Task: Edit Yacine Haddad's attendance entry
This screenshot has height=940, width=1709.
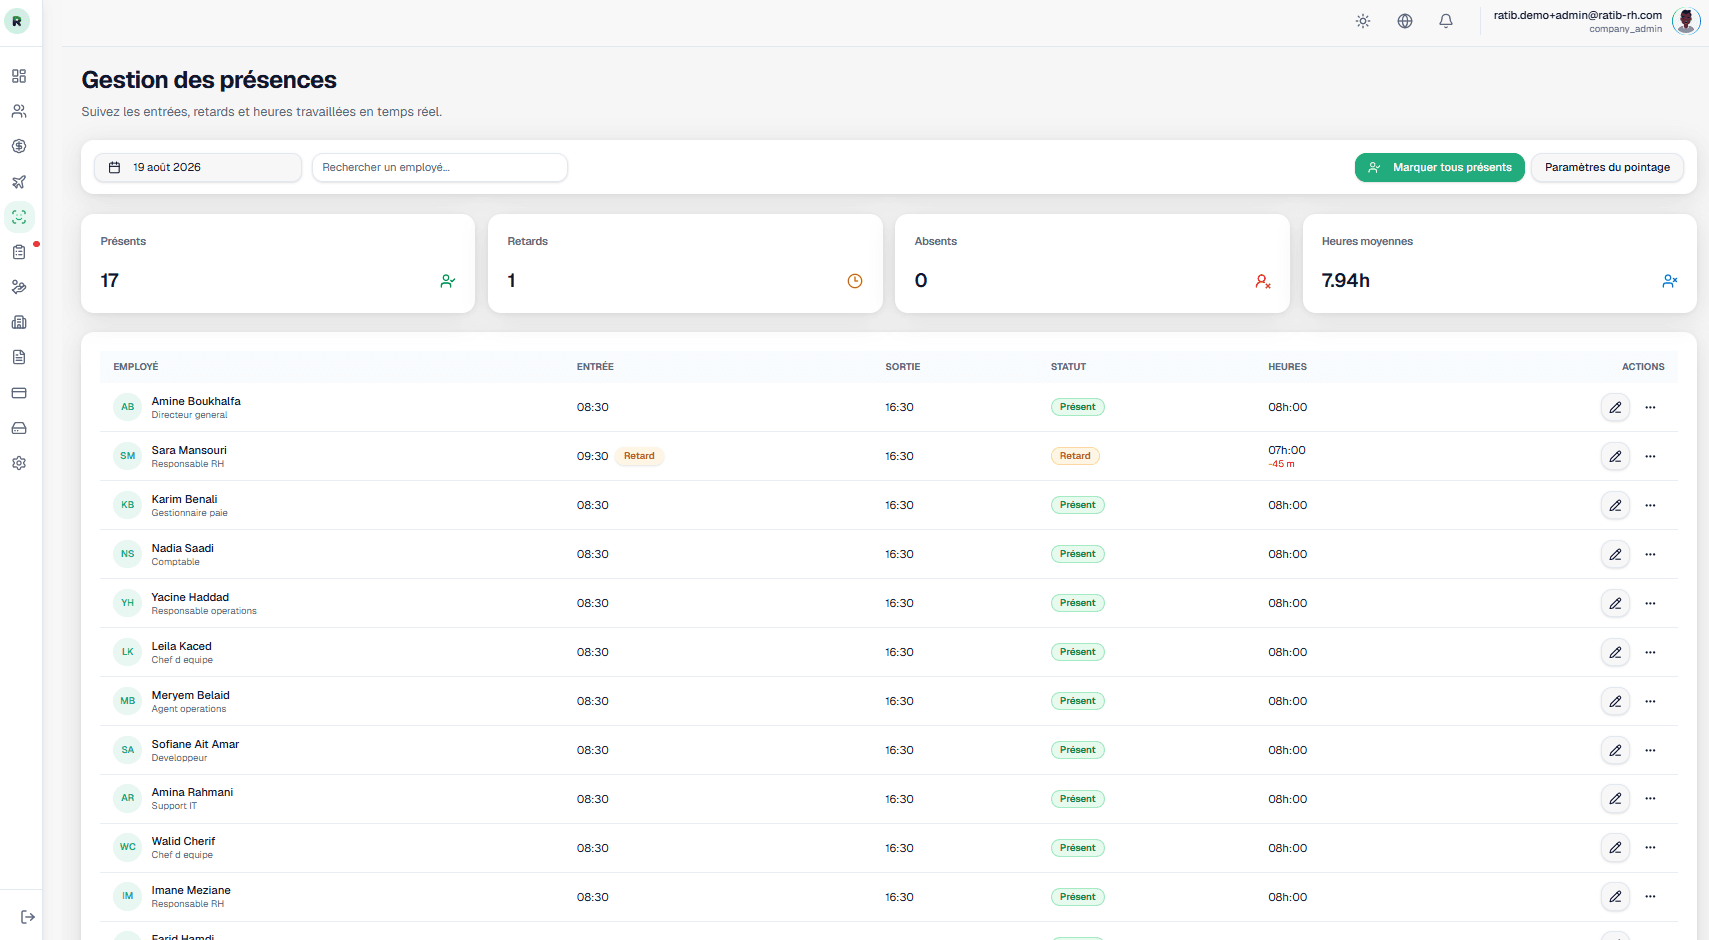Action: pyautogui.click(x=1615, y=603)
